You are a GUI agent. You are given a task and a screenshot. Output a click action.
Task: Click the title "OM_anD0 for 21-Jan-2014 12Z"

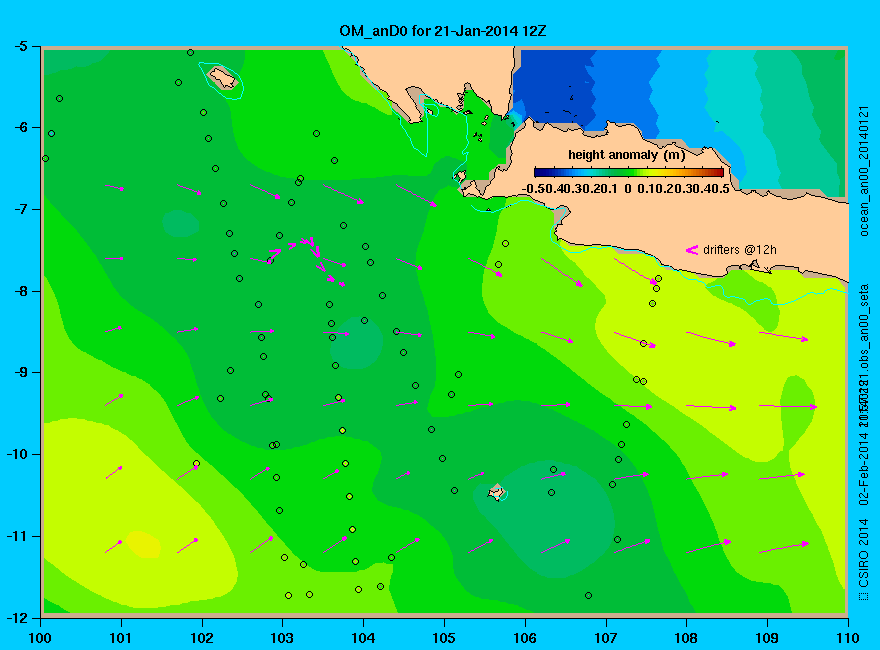pyautogui.click(x=442, y=30)
